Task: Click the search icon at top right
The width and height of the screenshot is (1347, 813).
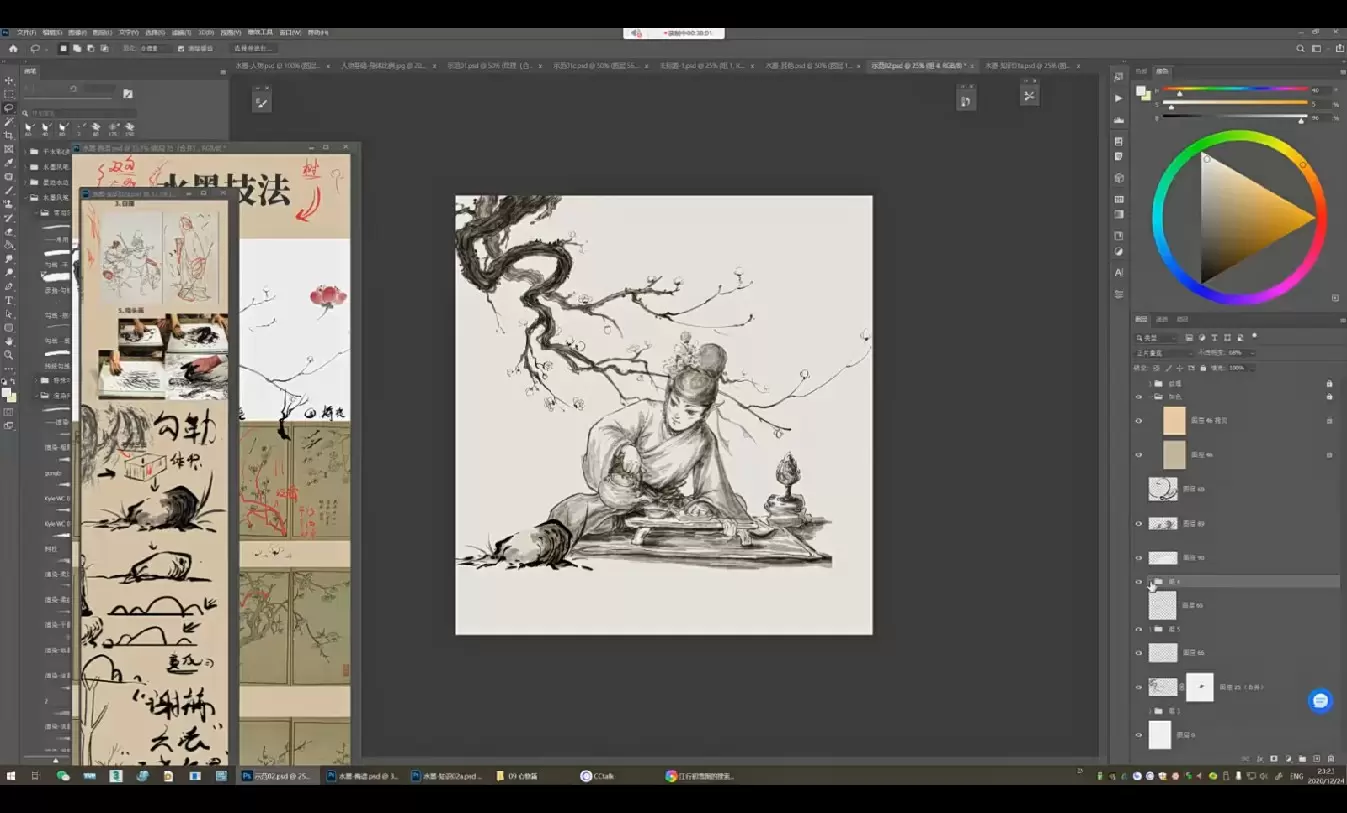Action: coord(1300,48)
